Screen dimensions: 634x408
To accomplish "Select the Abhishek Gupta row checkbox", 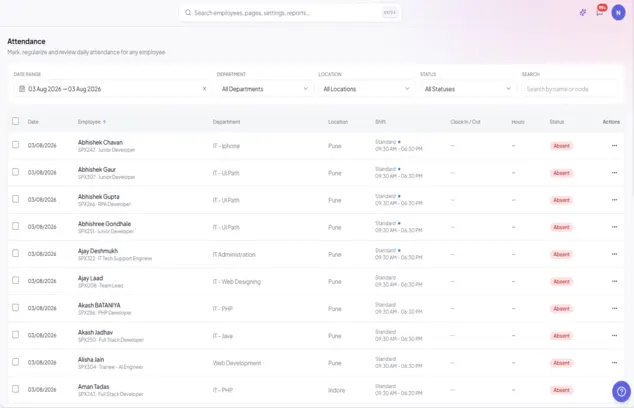I will coord(15,199).
